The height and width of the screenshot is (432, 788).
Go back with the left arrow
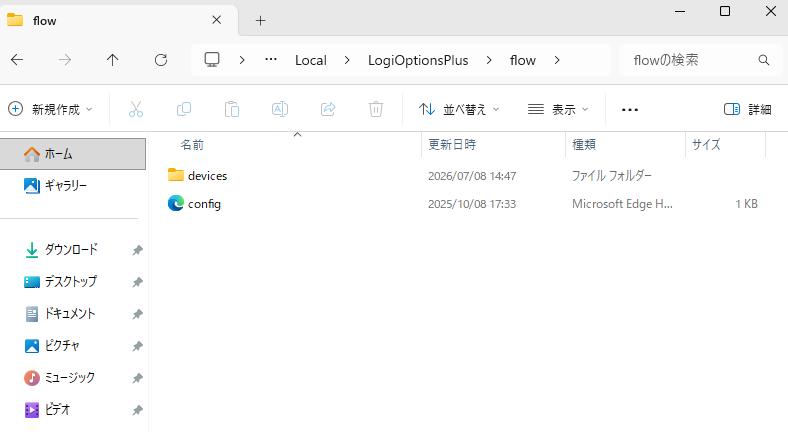17,60
